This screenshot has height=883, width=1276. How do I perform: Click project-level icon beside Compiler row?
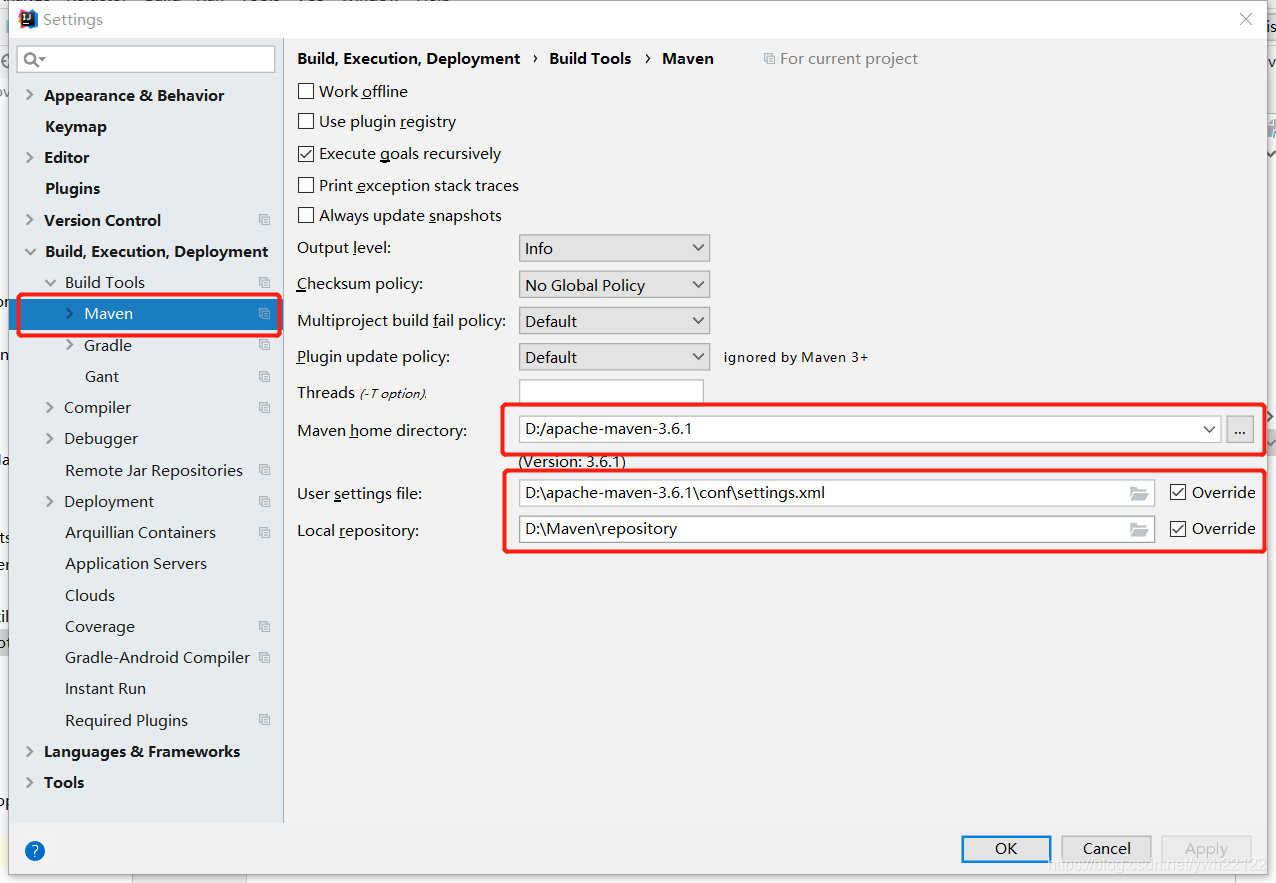[265, 408]
